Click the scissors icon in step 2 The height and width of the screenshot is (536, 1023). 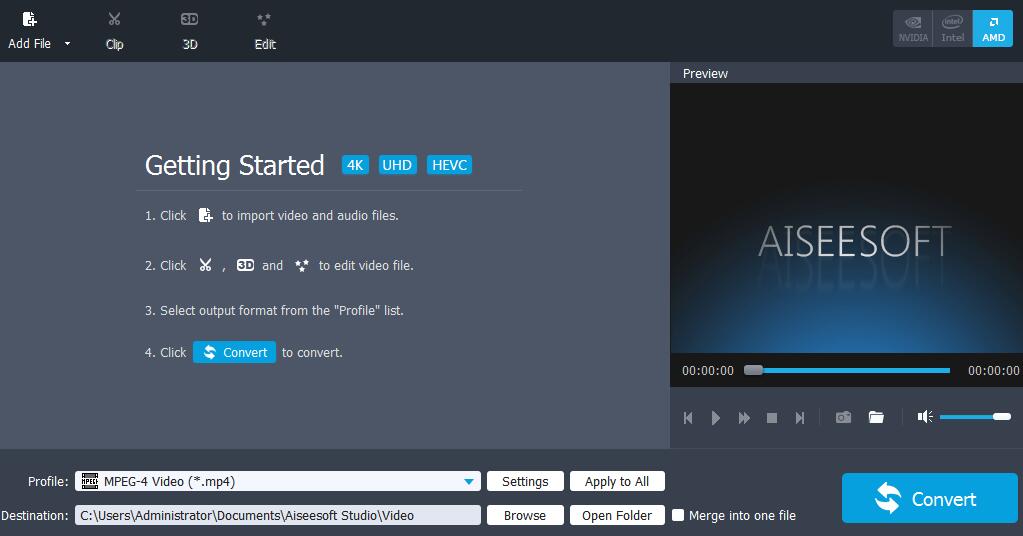pos(206,265)
